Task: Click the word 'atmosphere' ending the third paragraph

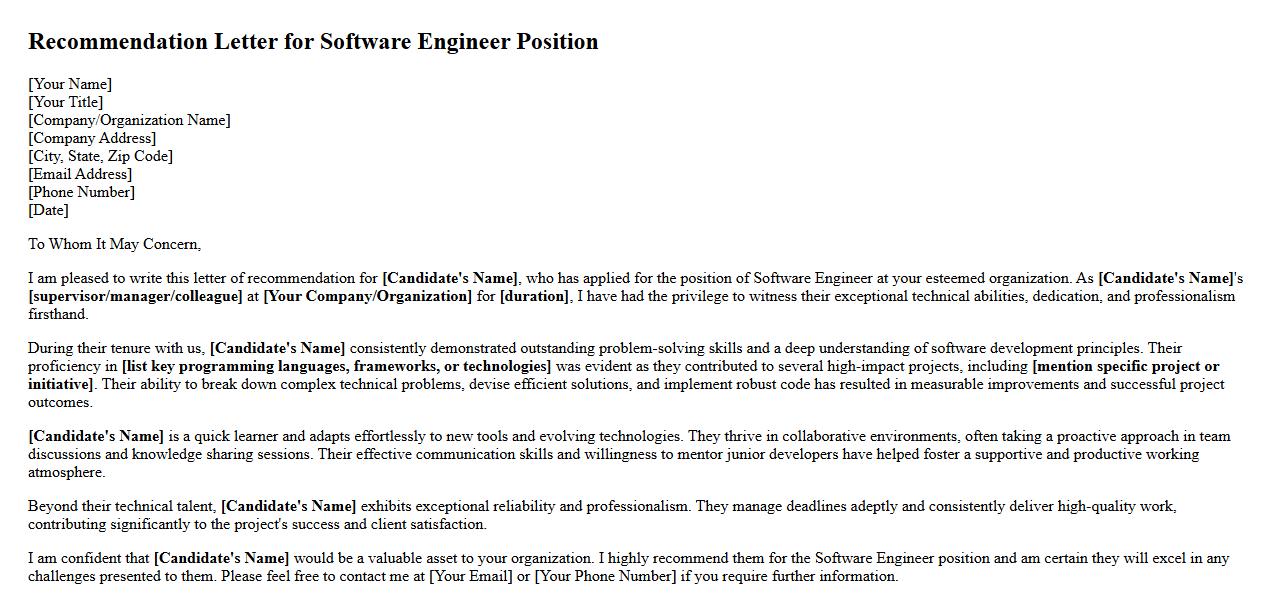Action: (x=65, y=472)
